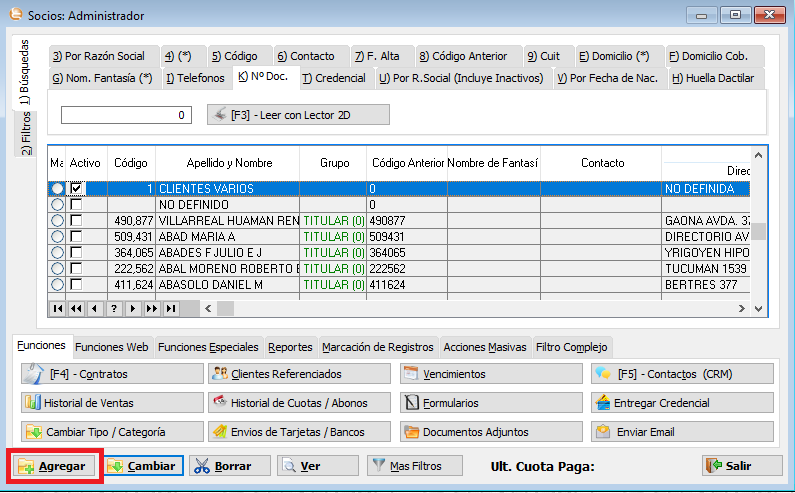Check Activo box for ABAD MARIA A

tap(76, 236)
